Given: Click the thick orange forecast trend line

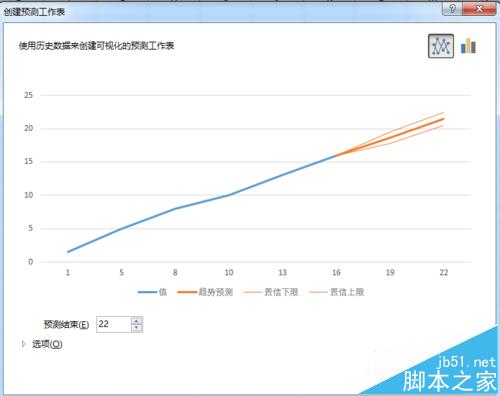Looking at the screenshot, I should click(390, 137).
